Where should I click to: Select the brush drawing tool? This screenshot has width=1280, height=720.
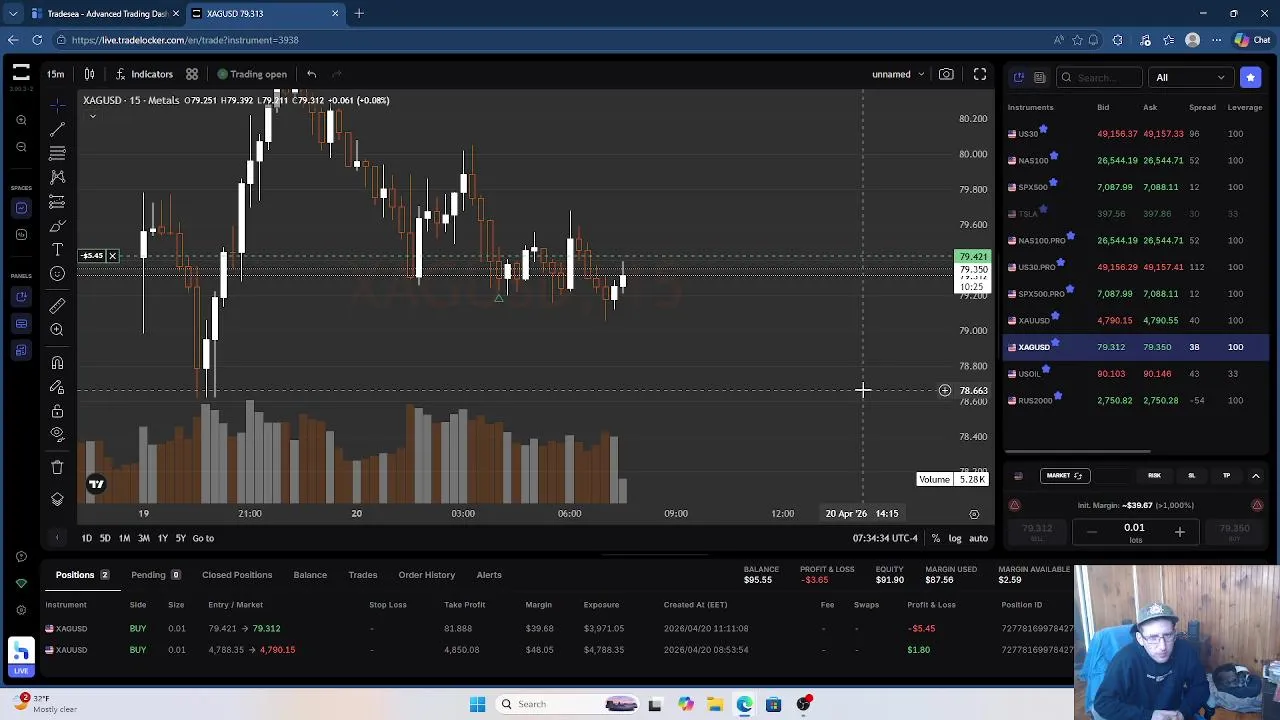[x=57, y=226]
